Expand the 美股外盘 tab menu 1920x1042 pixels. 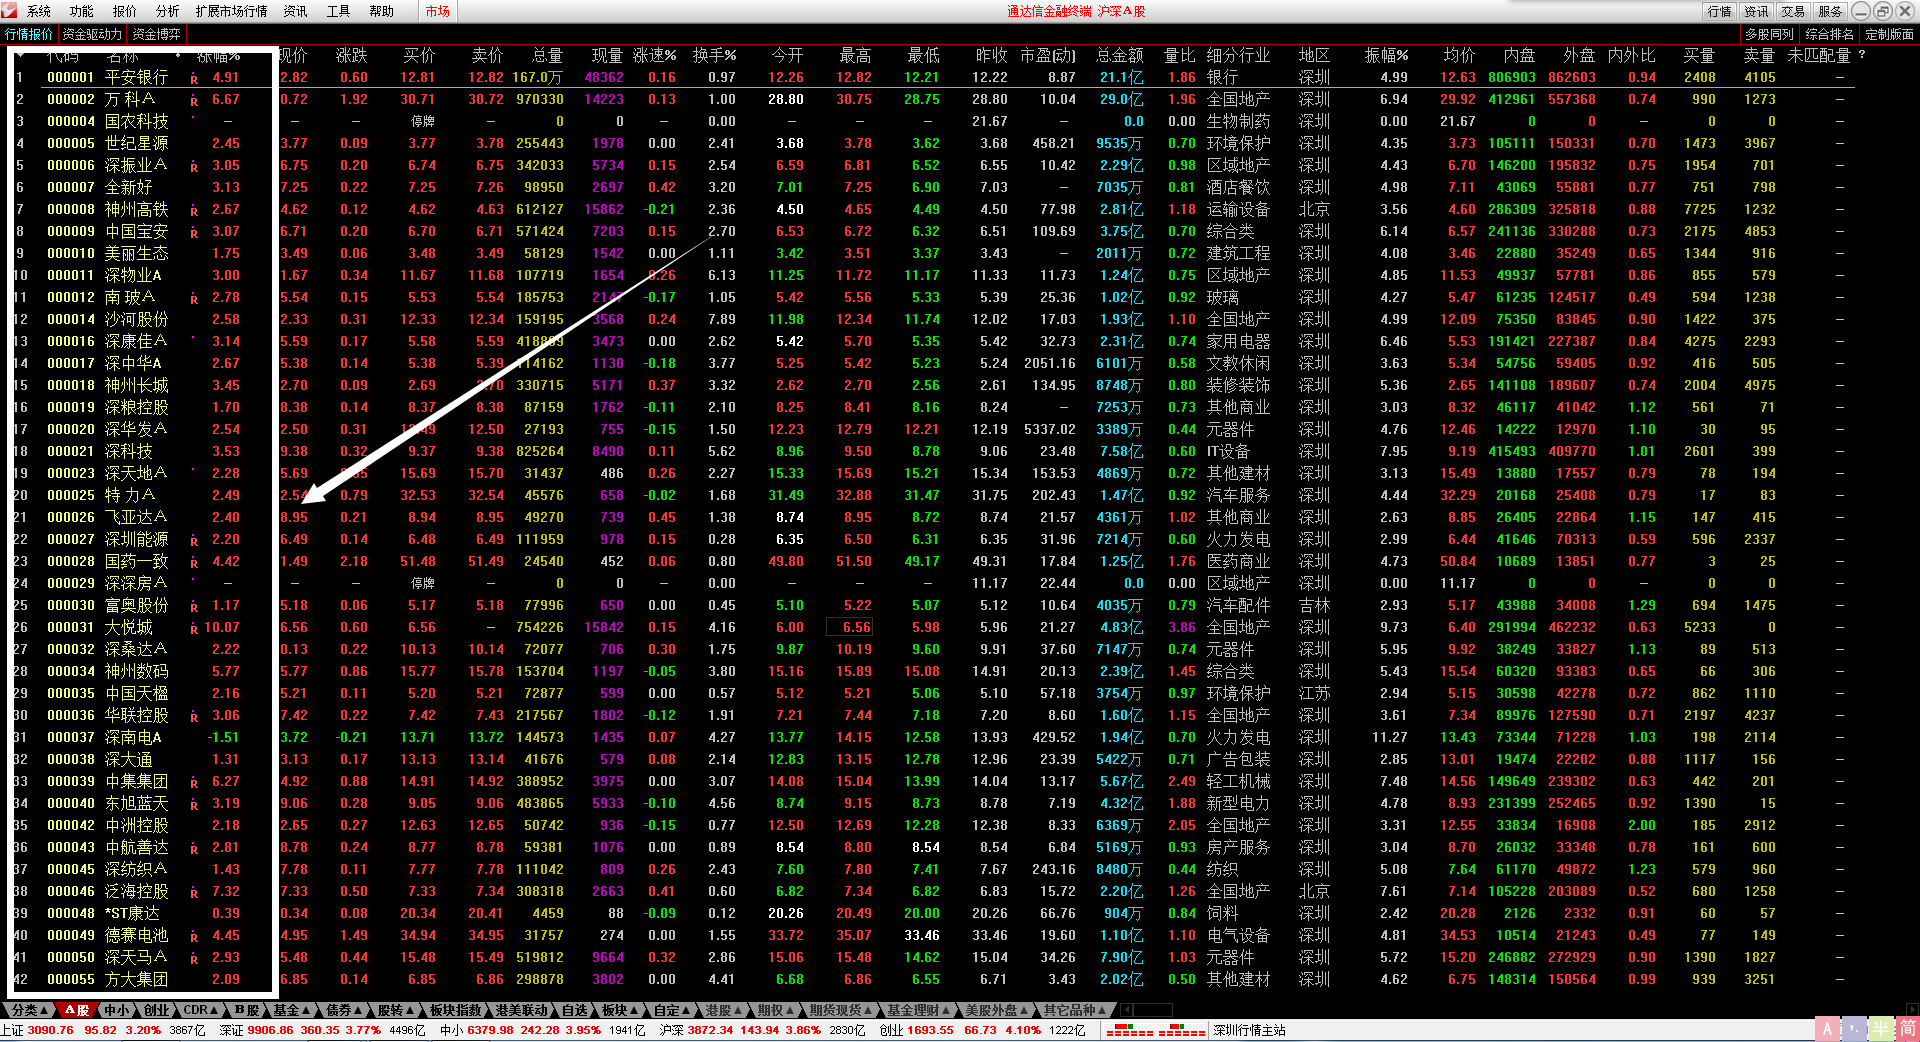997,1010
